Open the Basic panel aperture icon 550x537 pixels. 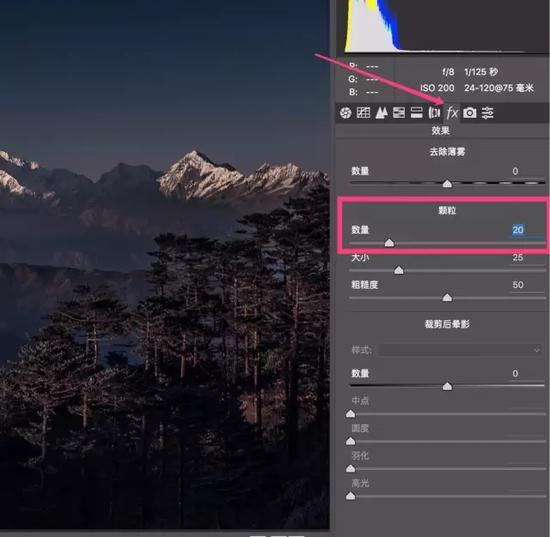tap(346, 113)
